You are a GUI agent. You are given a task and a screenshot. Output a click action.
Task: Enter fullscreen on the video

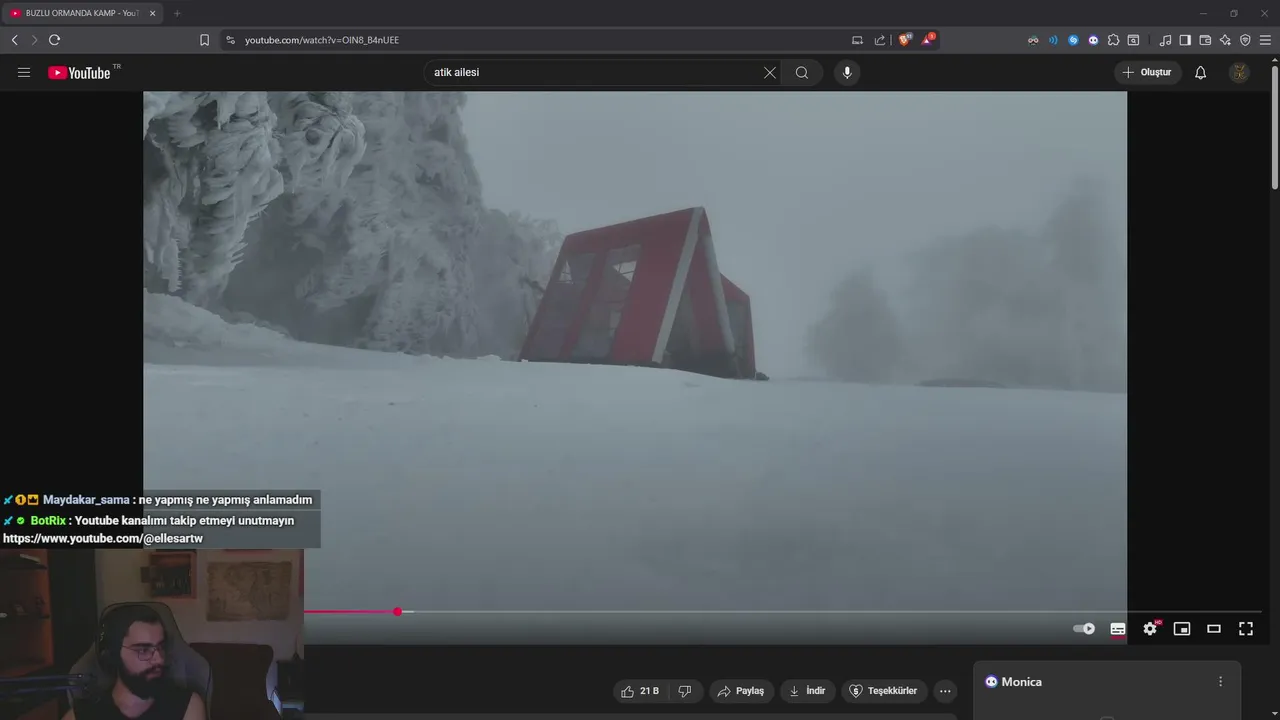pyautogui.click(x=1246, y=629)
